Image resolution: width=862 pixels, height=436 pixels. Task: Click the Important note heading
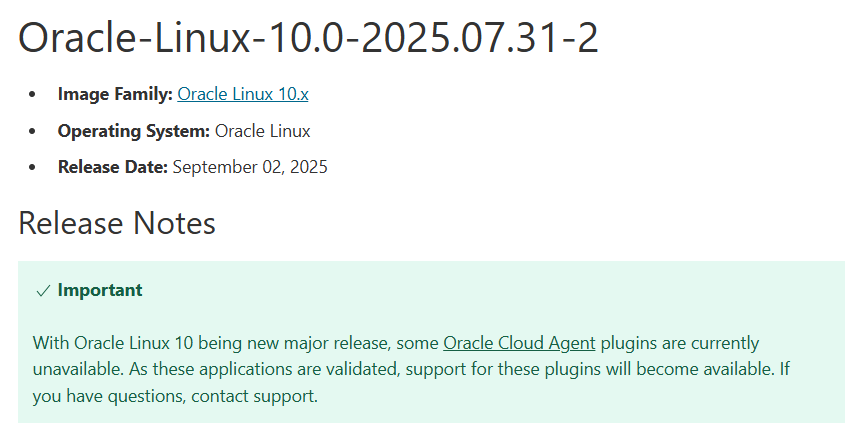click(x=100, y=290)
